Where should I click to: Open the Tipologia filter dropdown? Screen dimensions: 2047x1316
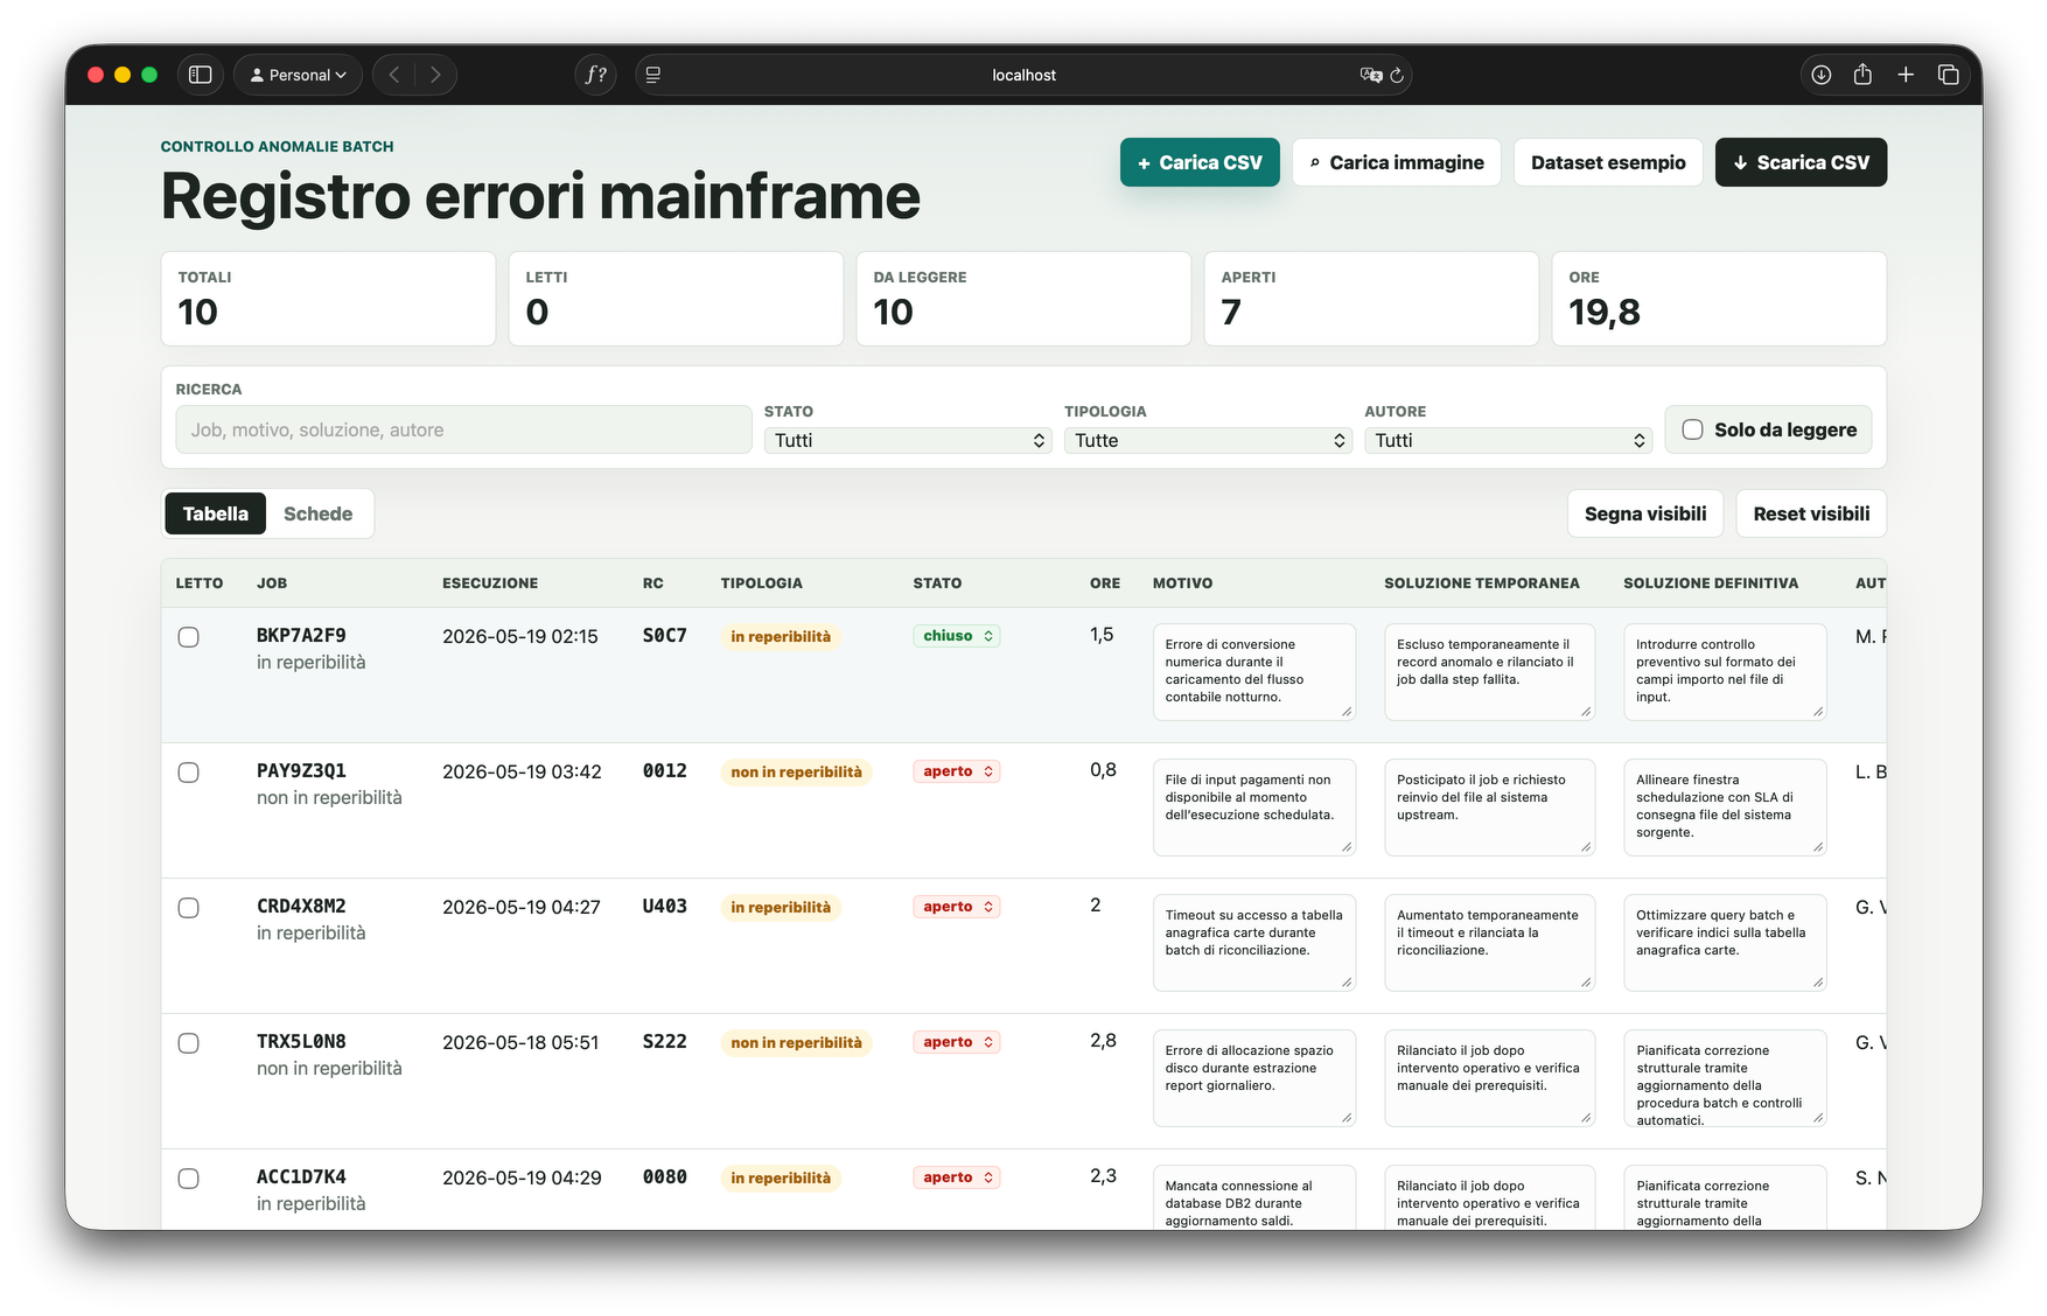(1207, 440)
